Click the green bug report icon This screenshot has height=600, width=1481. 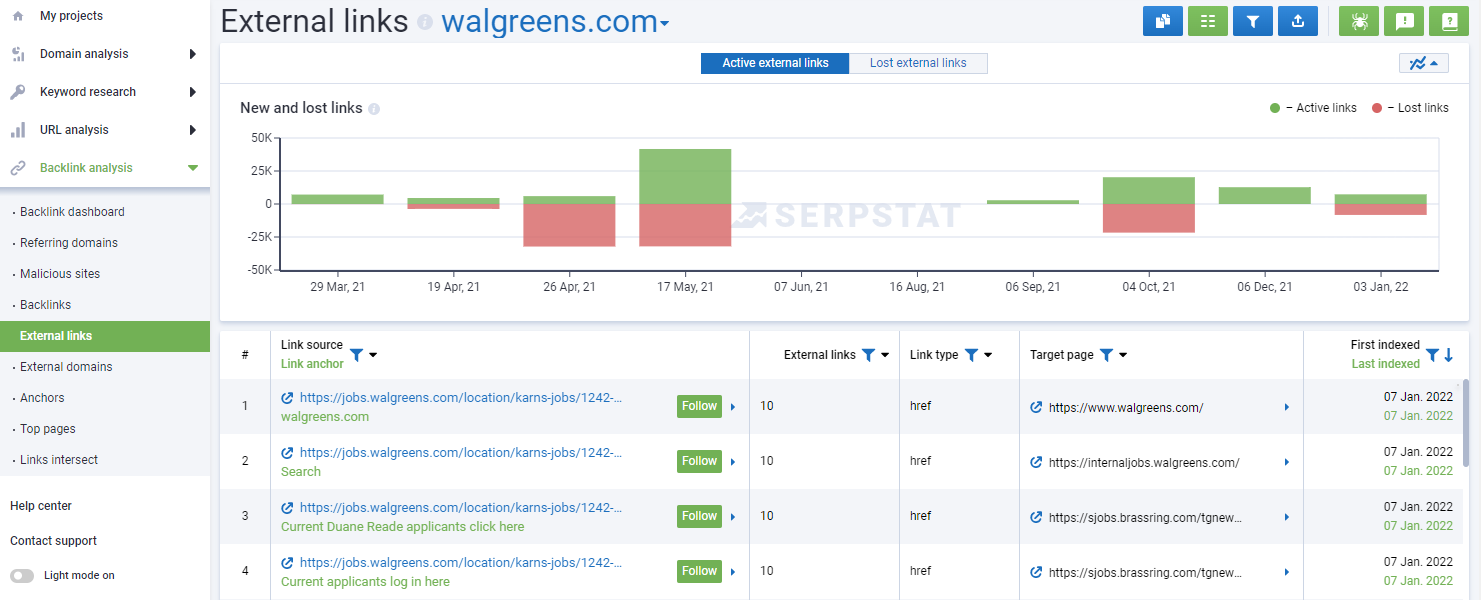click(1359, 21)
